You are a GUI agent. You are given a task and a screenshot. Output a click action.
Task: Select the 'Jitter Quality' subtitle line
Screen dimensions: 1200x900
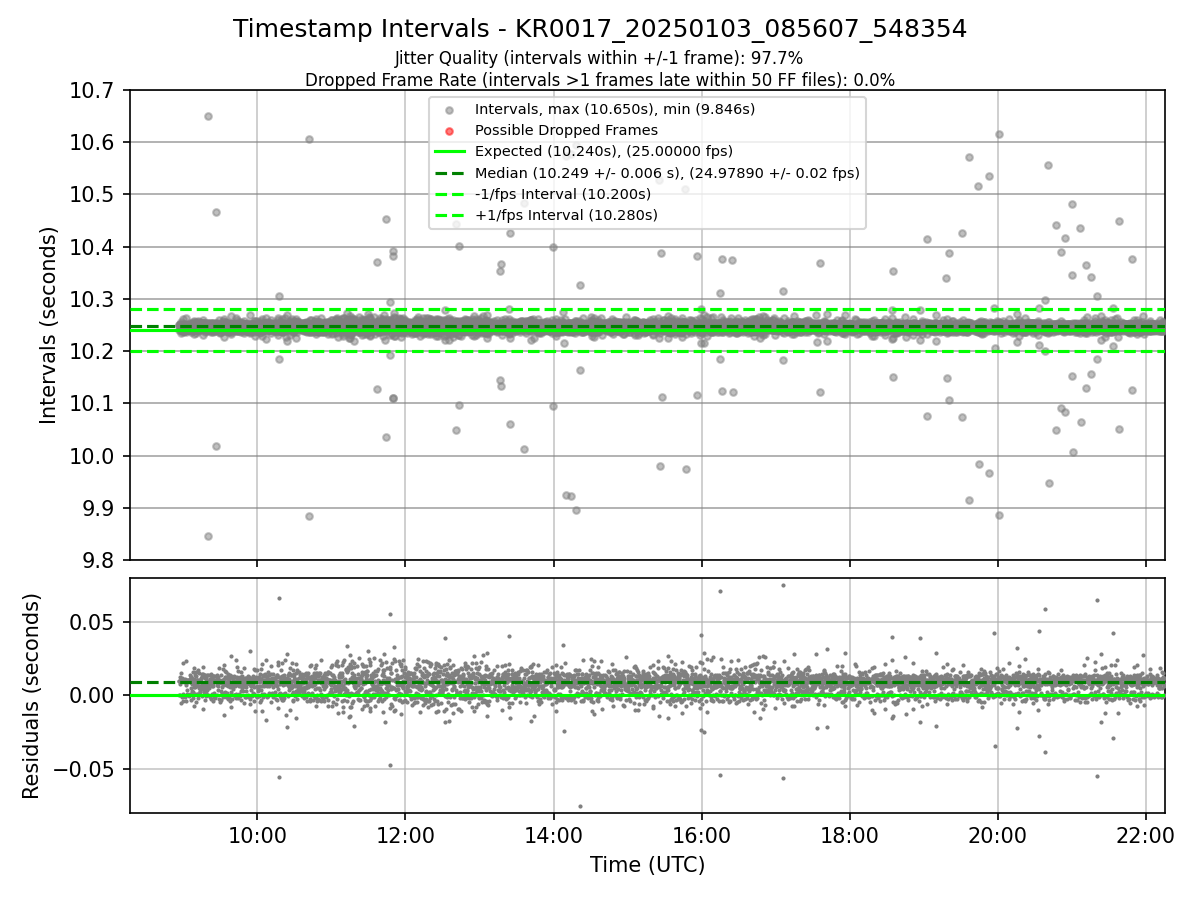[x=599, y=58]
